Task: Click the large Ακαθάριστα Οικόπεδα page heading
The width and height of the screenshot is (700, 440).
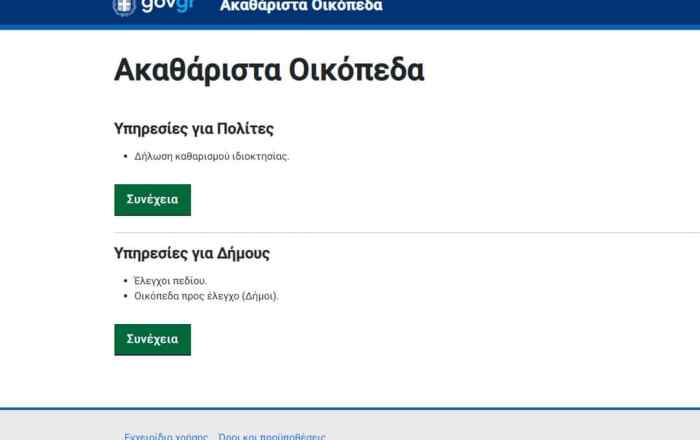Action: click(x=269, y=70)
